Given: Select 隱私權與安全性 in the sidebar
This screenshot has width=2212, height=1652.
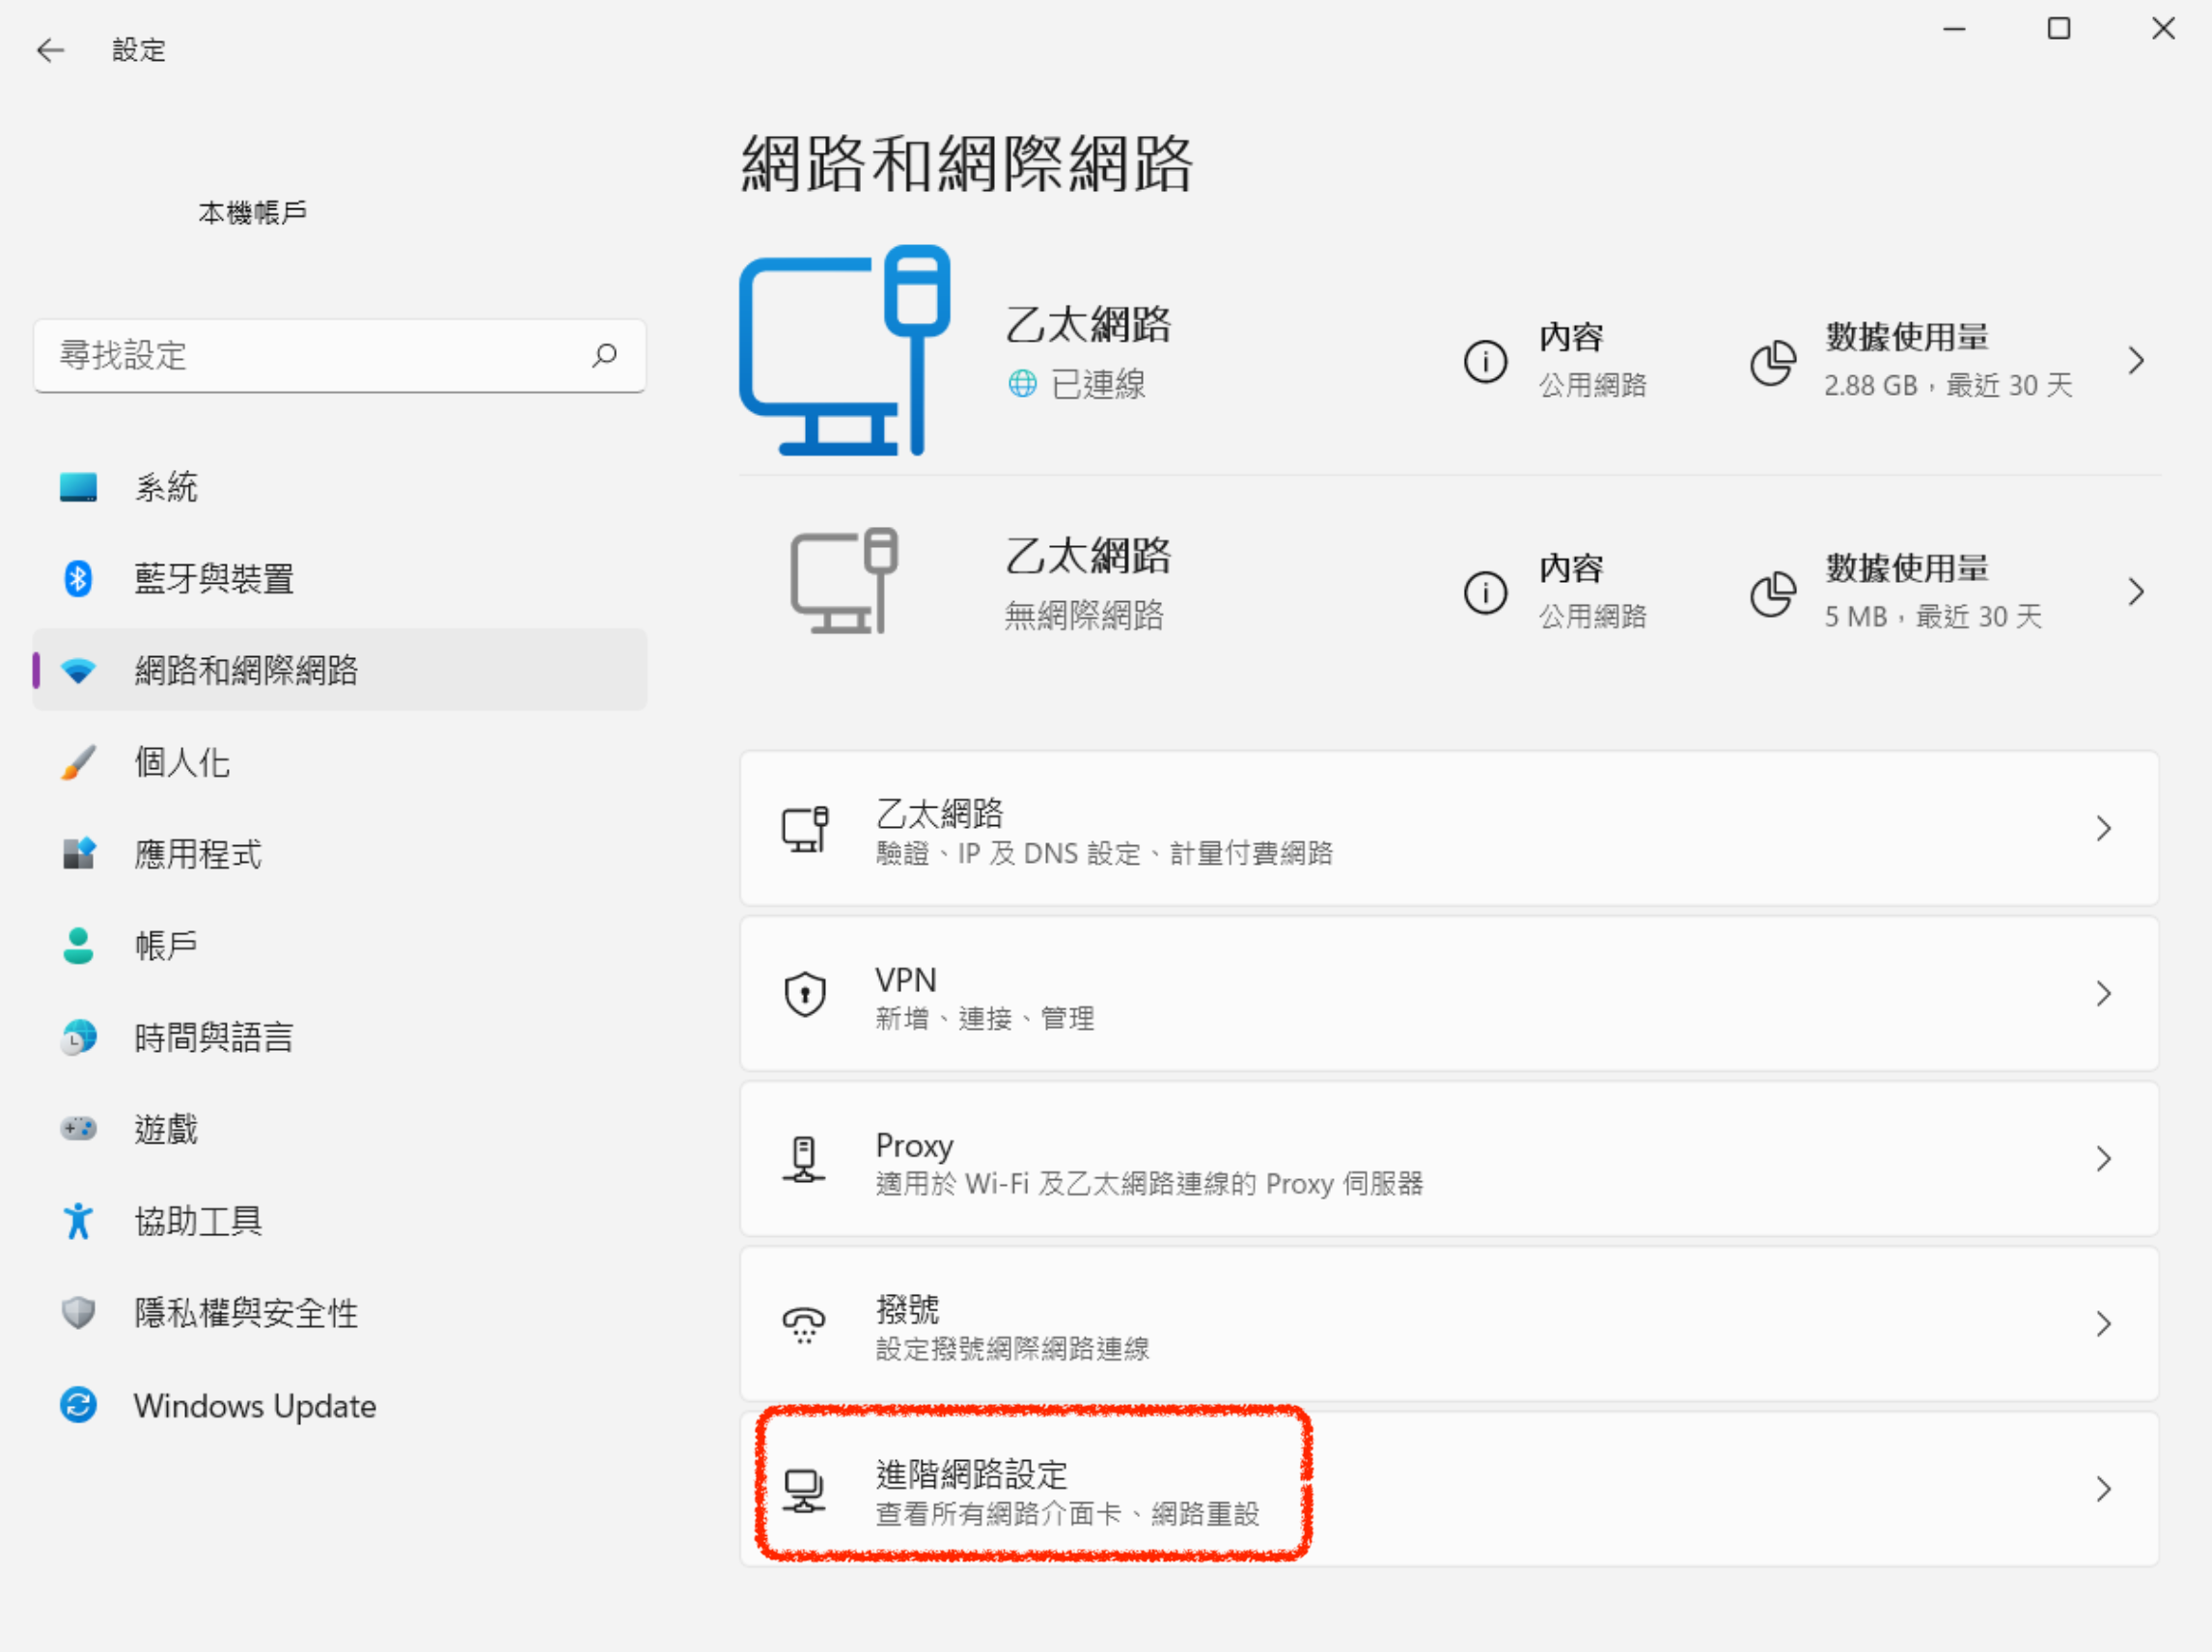Looking at the screenshot, I should (246, 1313).
